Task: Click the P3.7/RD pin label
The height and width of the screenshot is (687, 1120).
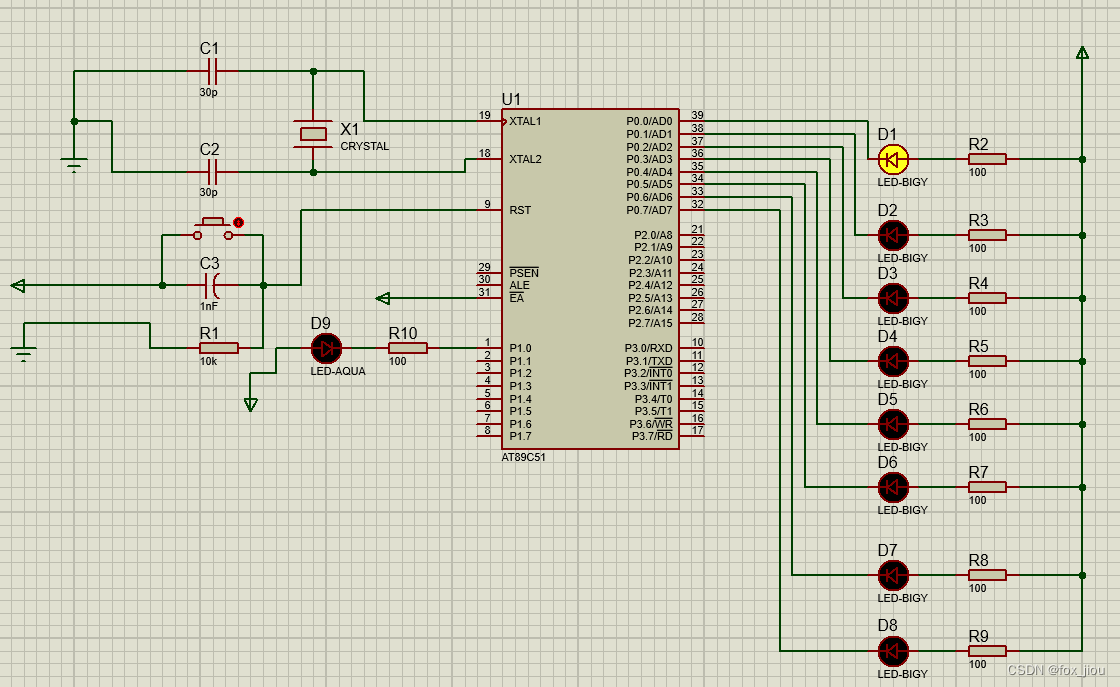Action: coord(652,436)
